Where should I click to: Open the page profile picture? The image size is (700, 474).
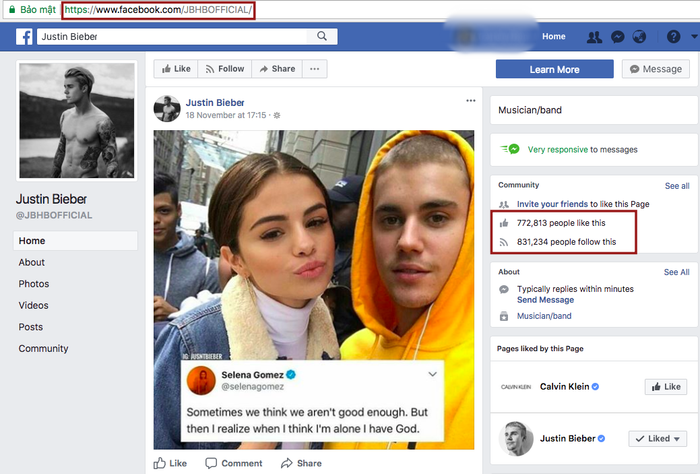[x=77, y=121]
